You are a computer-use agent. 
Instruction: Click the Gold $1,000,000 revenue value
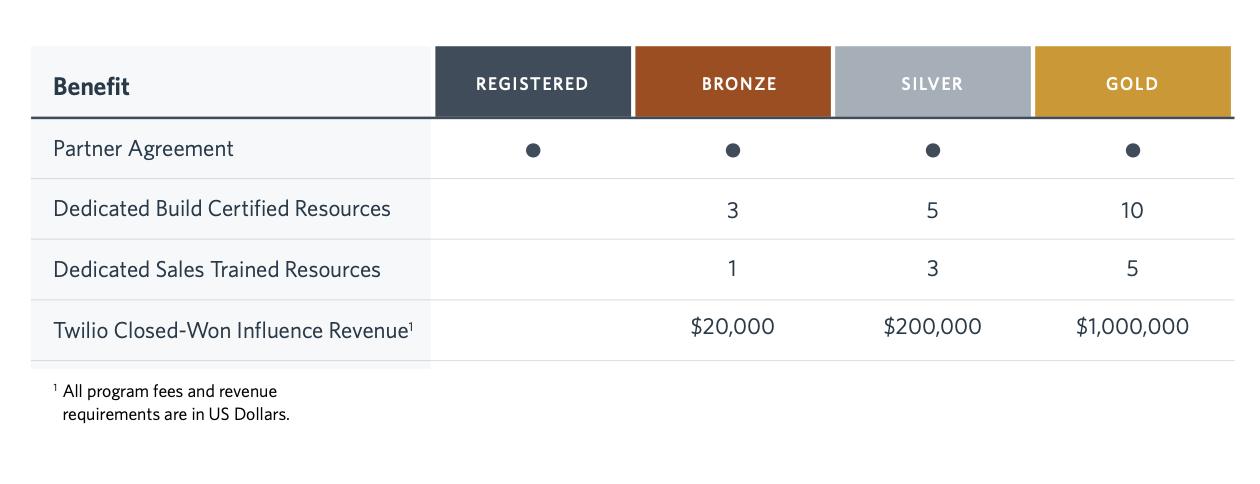pos(1133,327)
